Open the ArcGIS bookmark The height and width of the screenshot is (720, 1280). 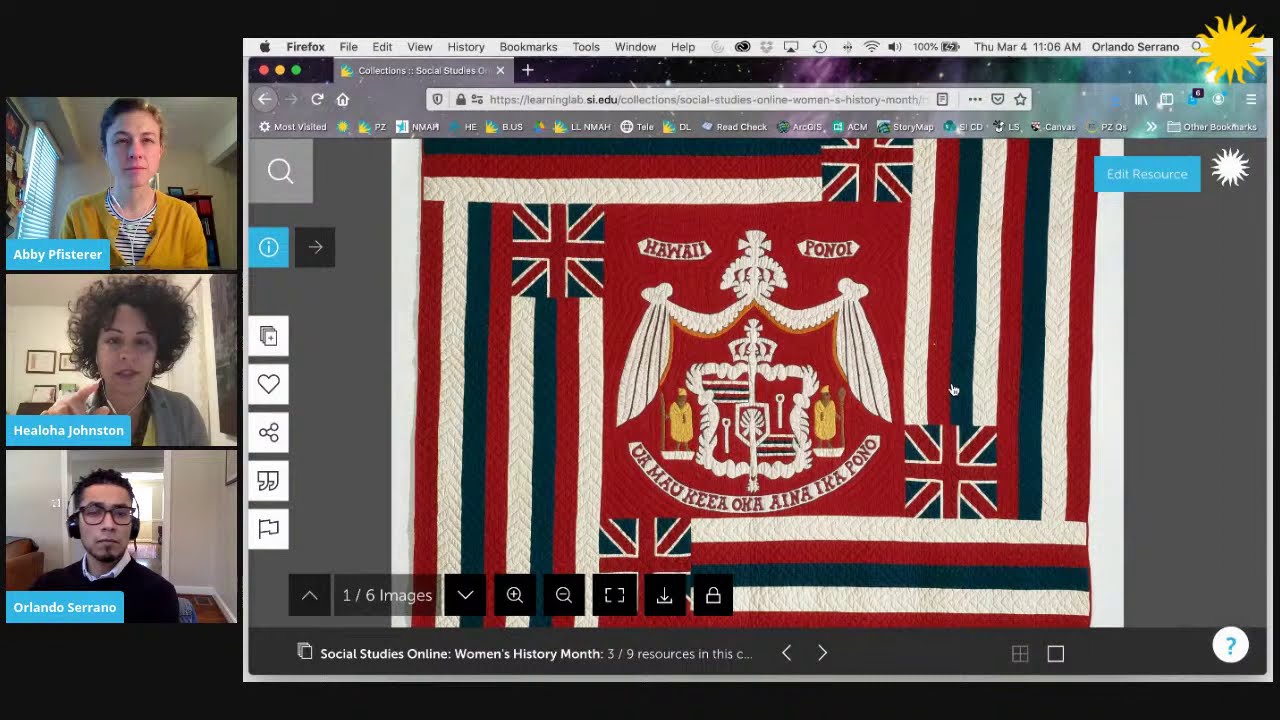(799, 127)
